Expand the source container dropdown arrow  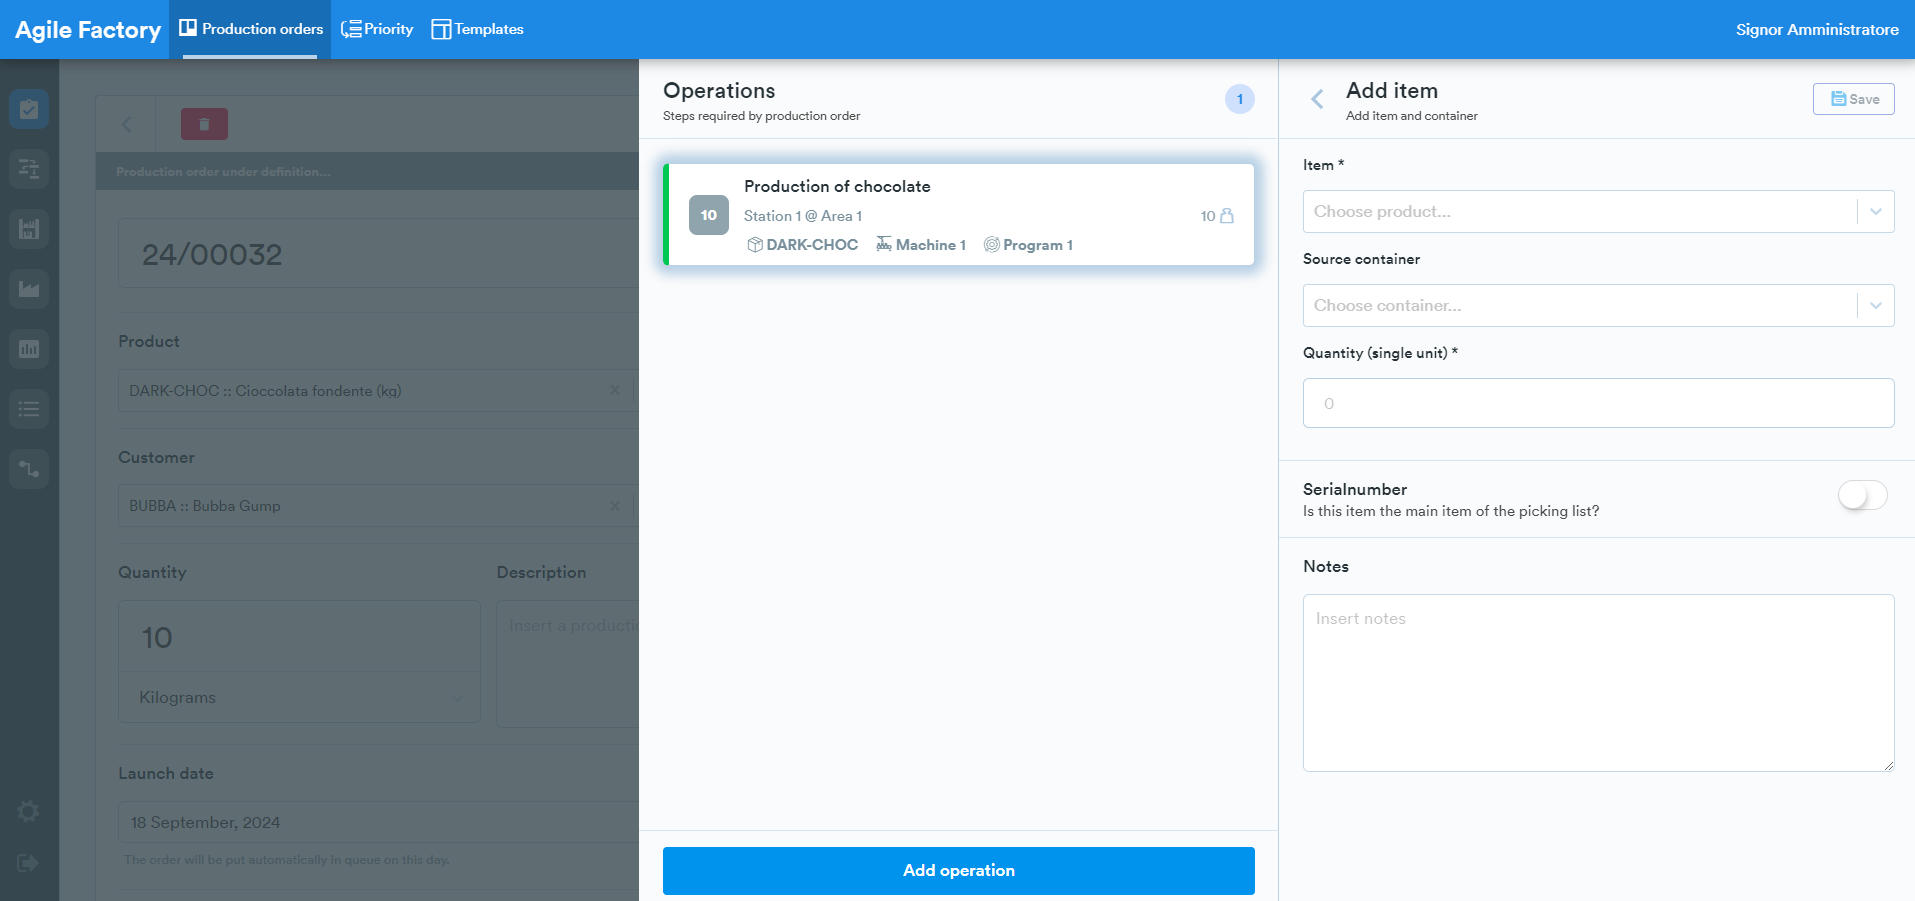1876,305
